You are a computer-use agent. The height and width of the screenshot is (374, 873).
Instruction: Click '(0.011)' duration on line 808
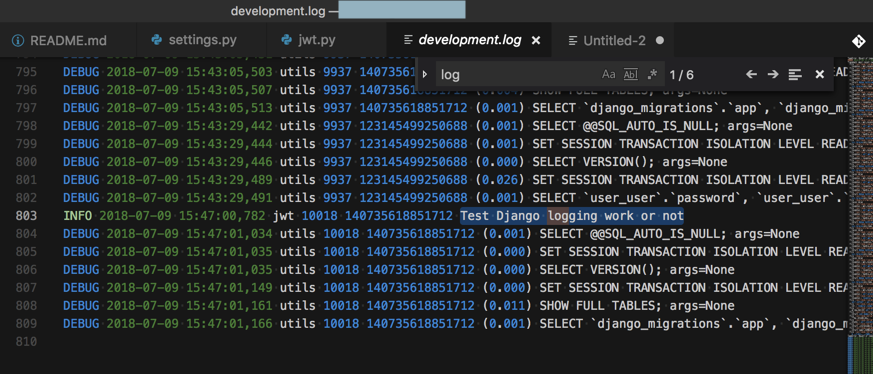(x=507, y=306)
